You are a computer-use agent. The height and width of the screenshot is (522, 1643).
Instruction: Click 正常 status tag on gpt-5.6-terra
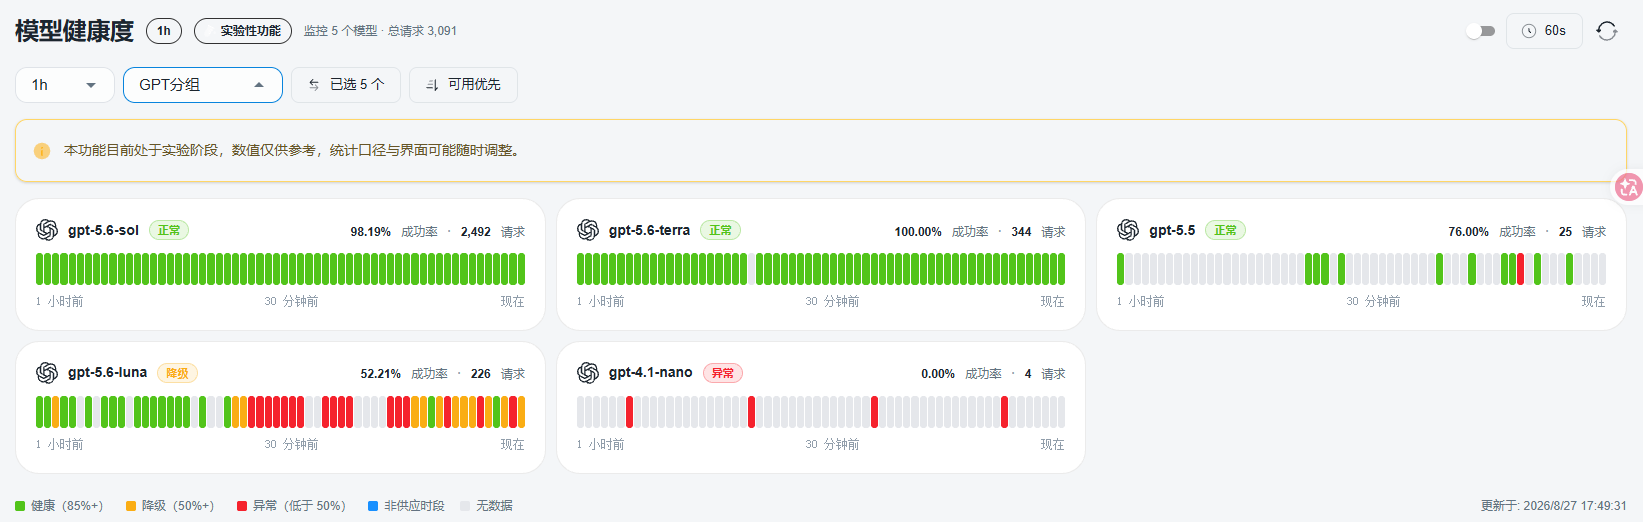tap(720, 230)
